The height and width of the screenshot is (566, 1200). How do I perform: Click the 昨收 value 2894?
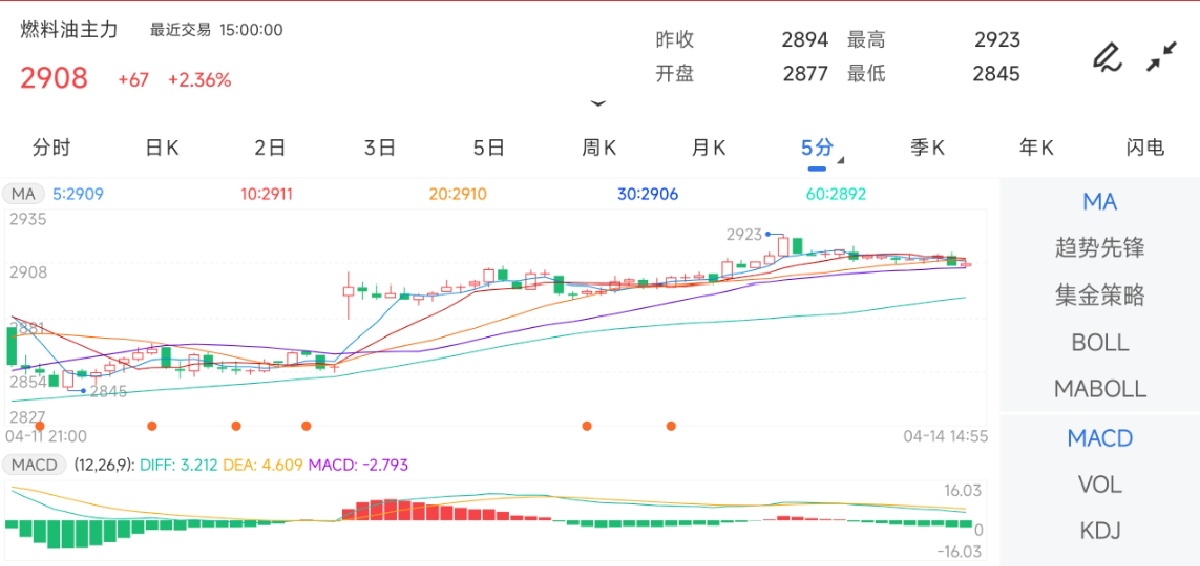pyautogui.click(x=805, y=40)
